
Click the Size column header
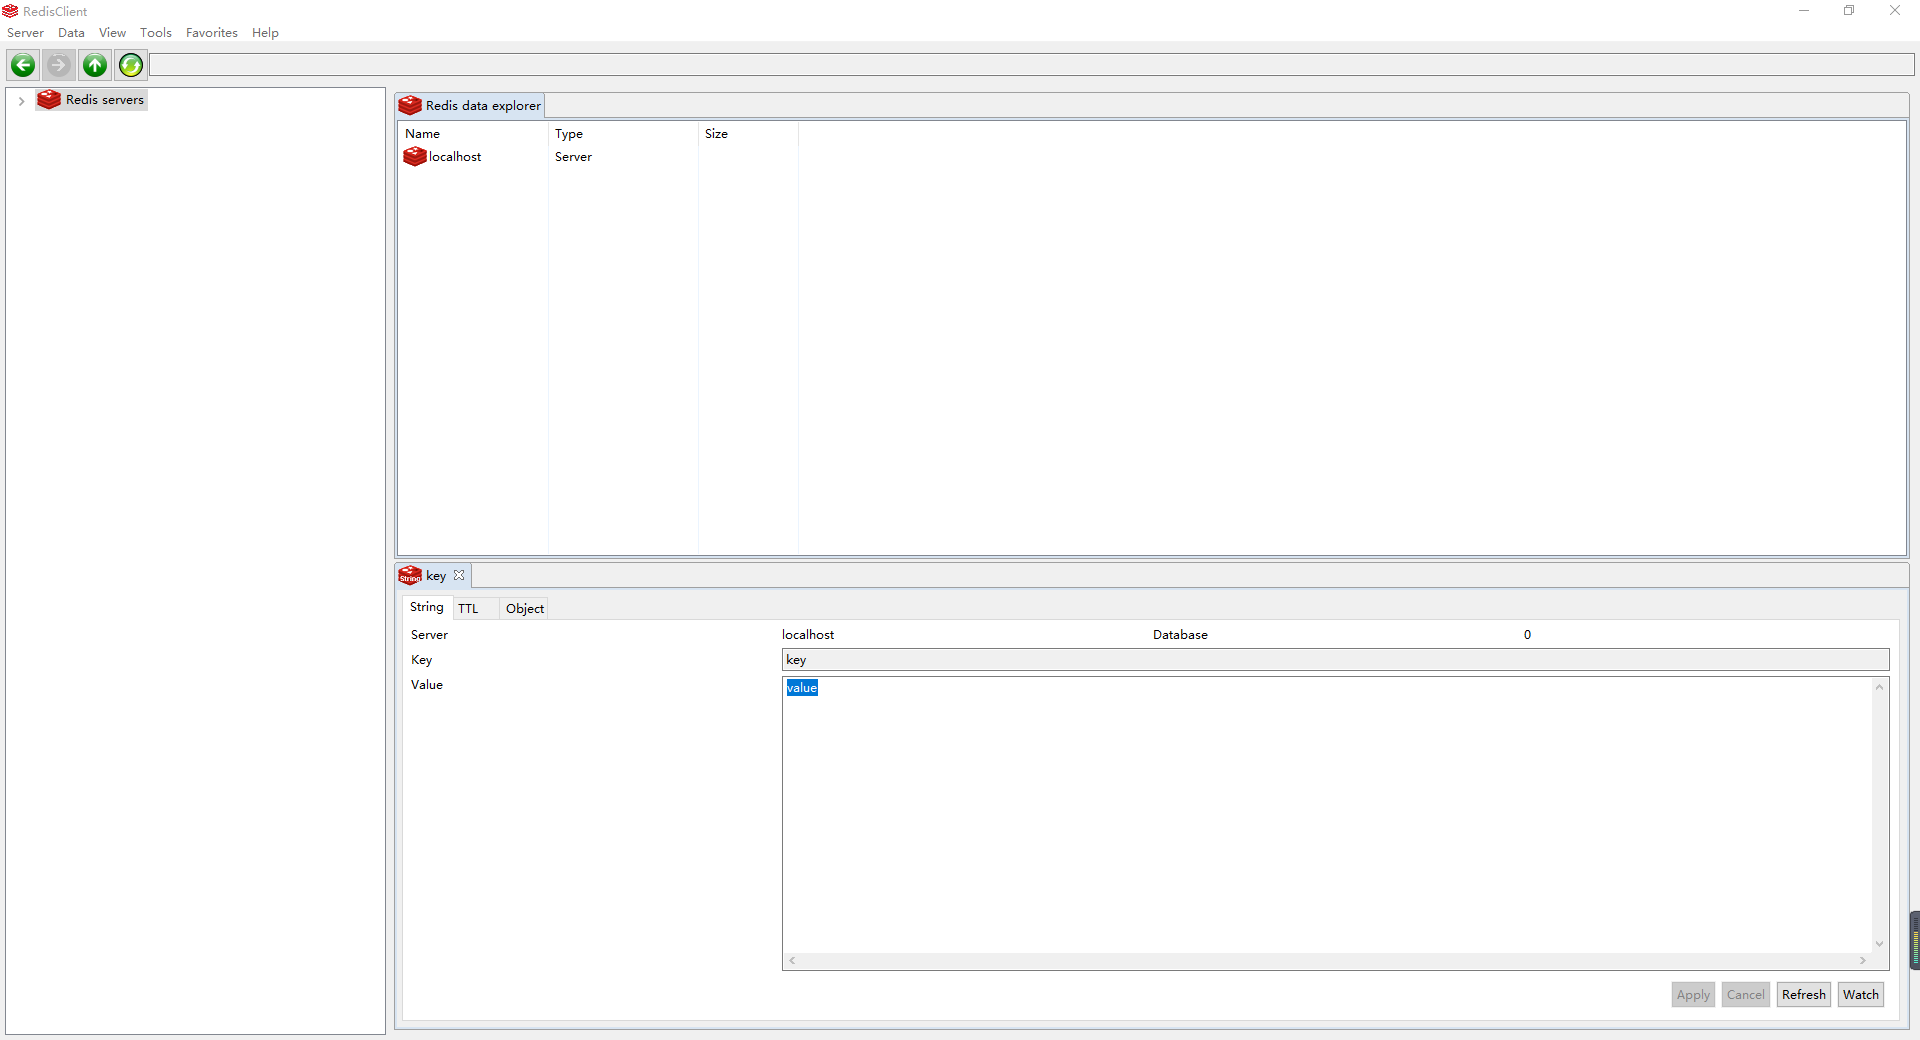tap(748, 134)
